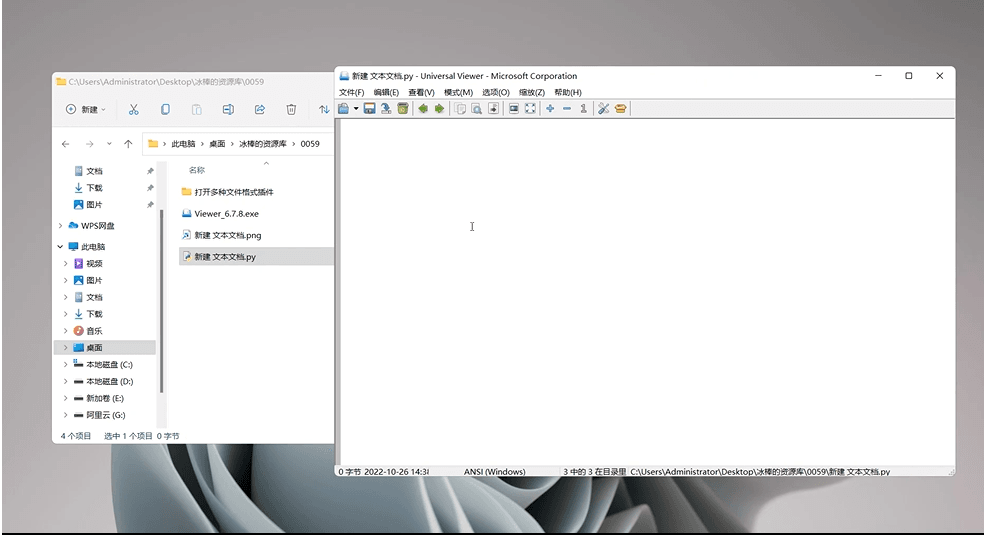The height and width of the screenshot is (535, 984).
Task: Open the 选项(O) menu
Action: [496, 92]
